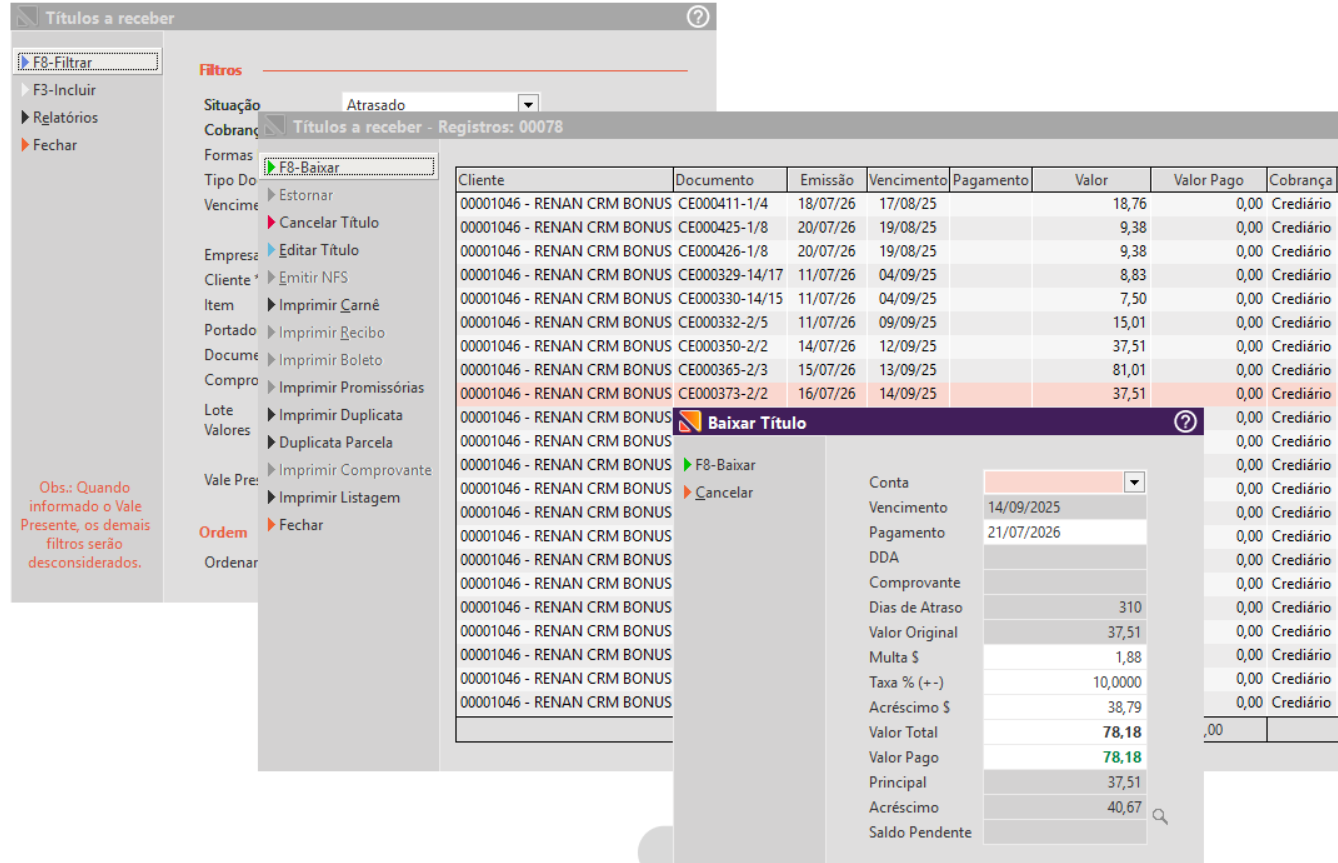Click Cancelar in the Baixar Título dialog
The image size is (1338, 863).
724,492
